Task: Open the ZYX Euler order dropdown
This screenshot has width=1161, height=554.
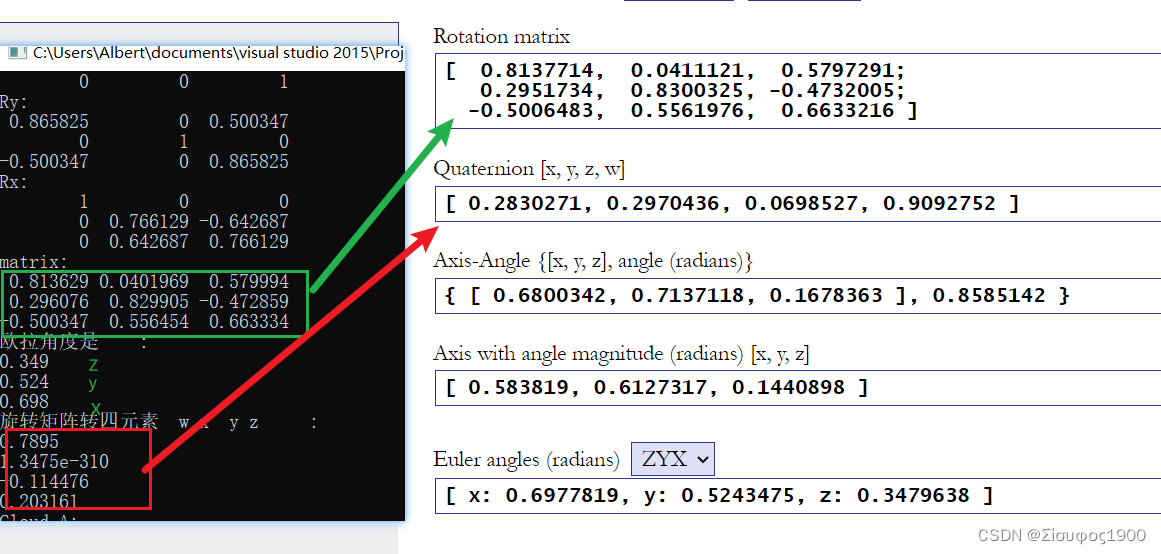Action: click(x=672, y=459)
